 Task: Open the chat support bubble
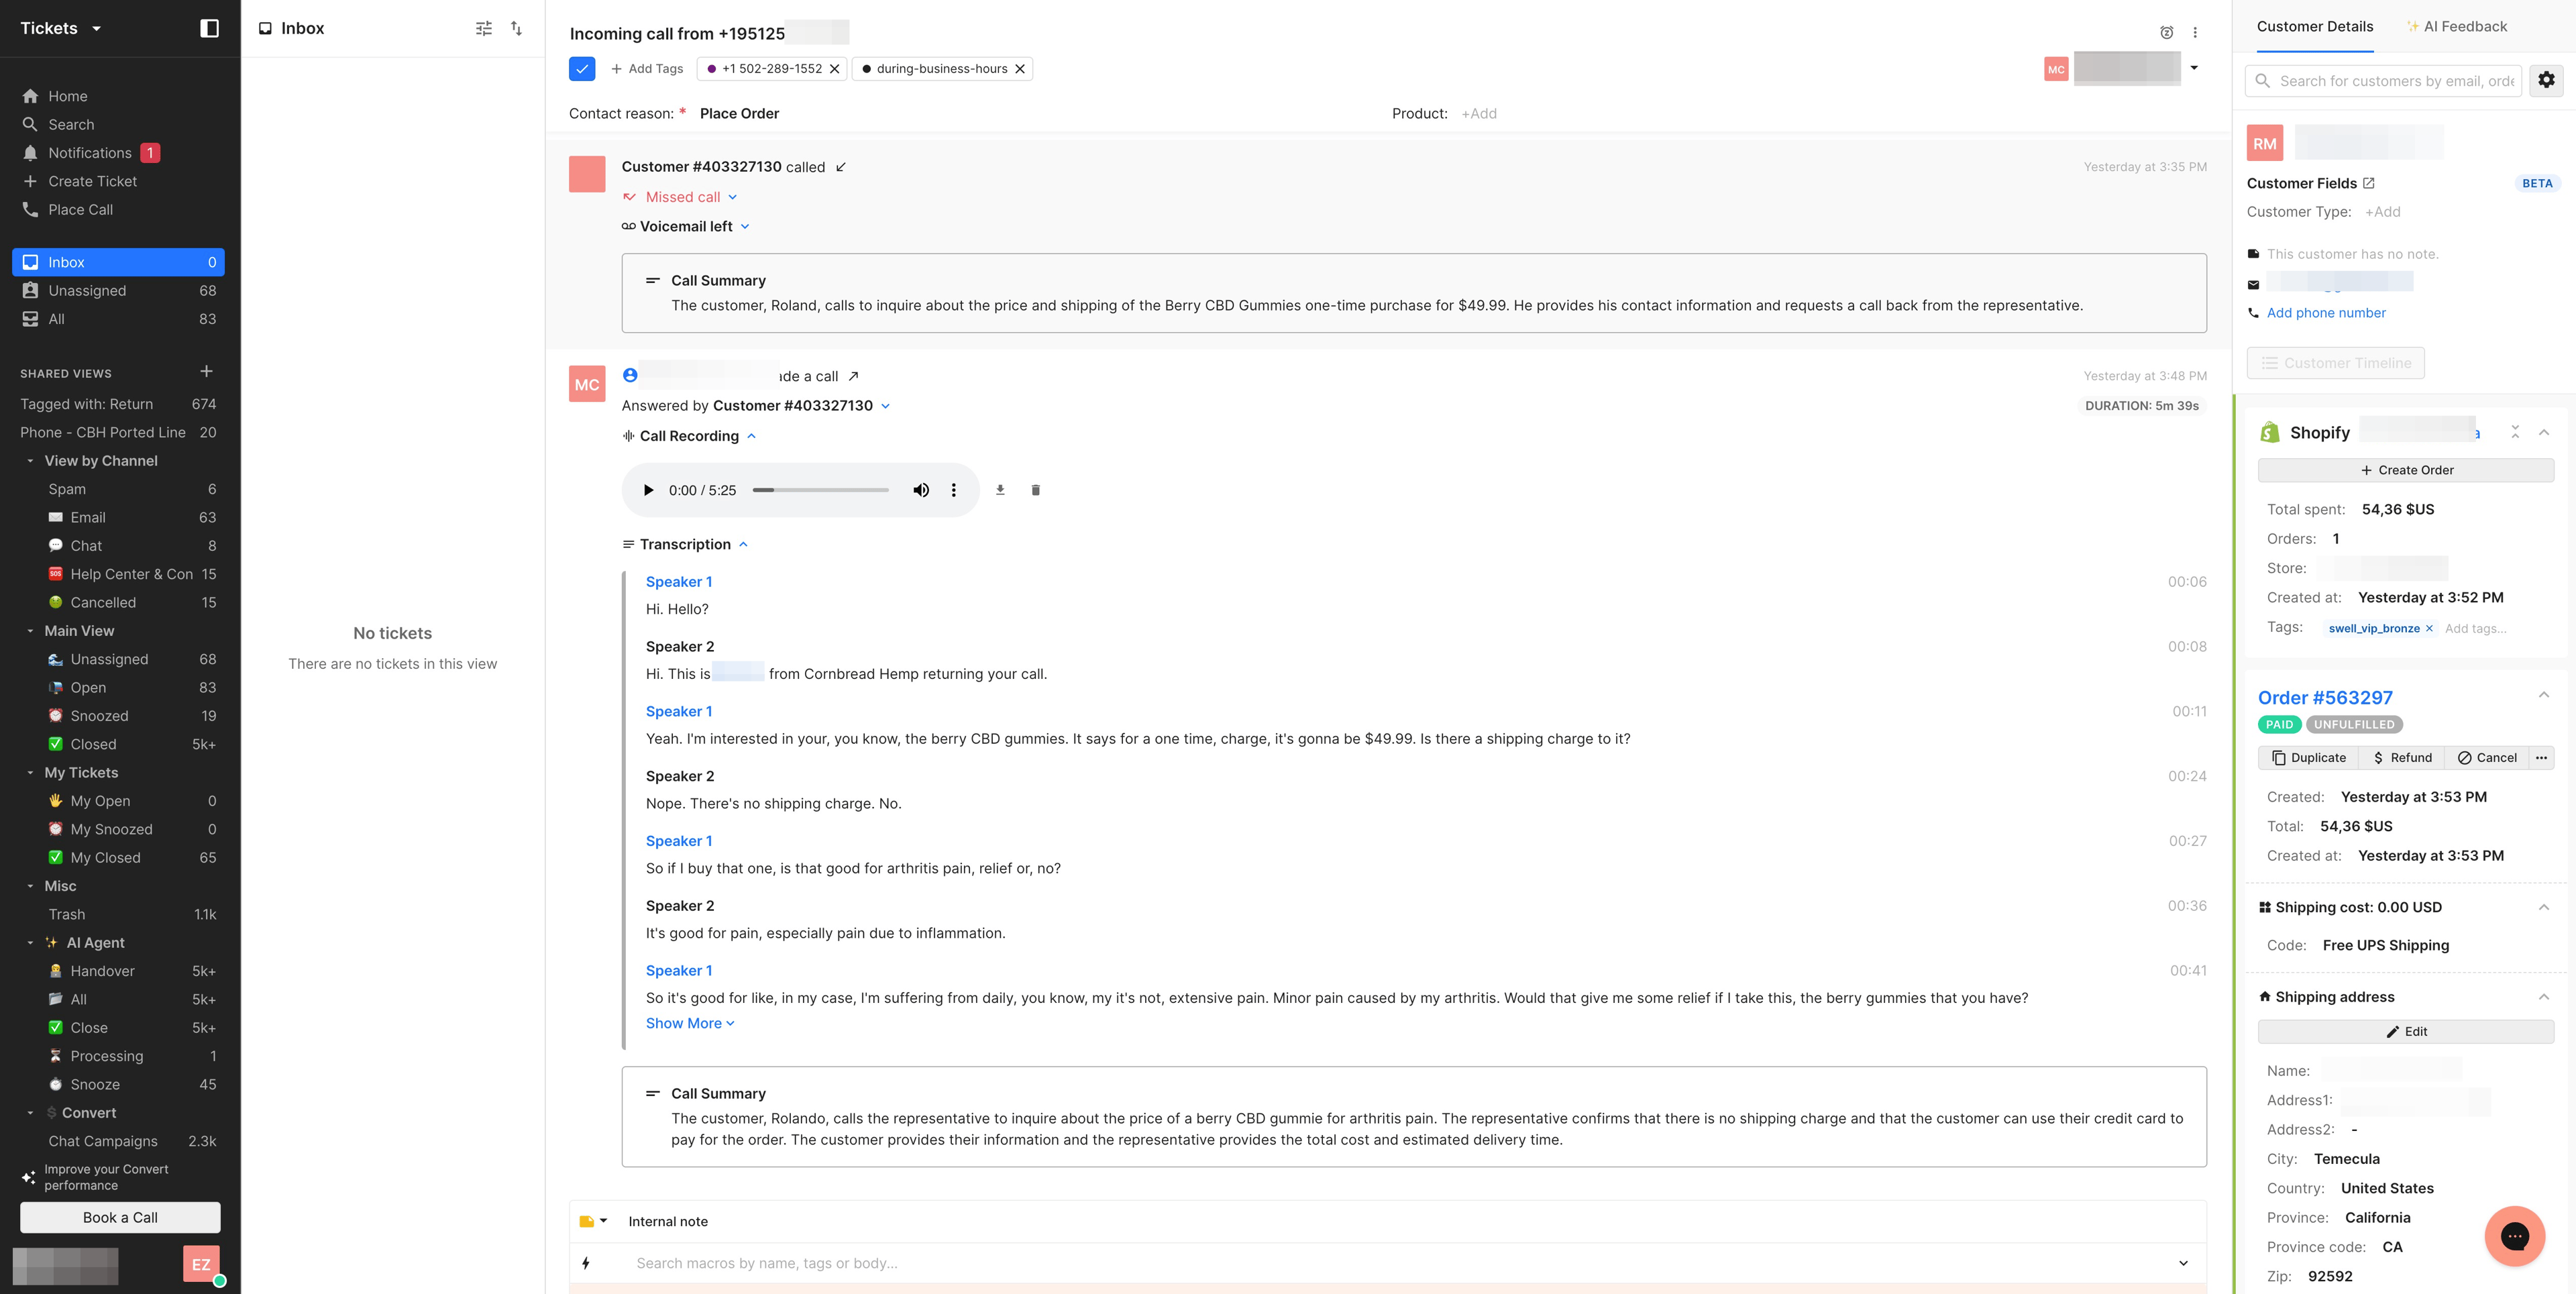click(2514, 1236)
